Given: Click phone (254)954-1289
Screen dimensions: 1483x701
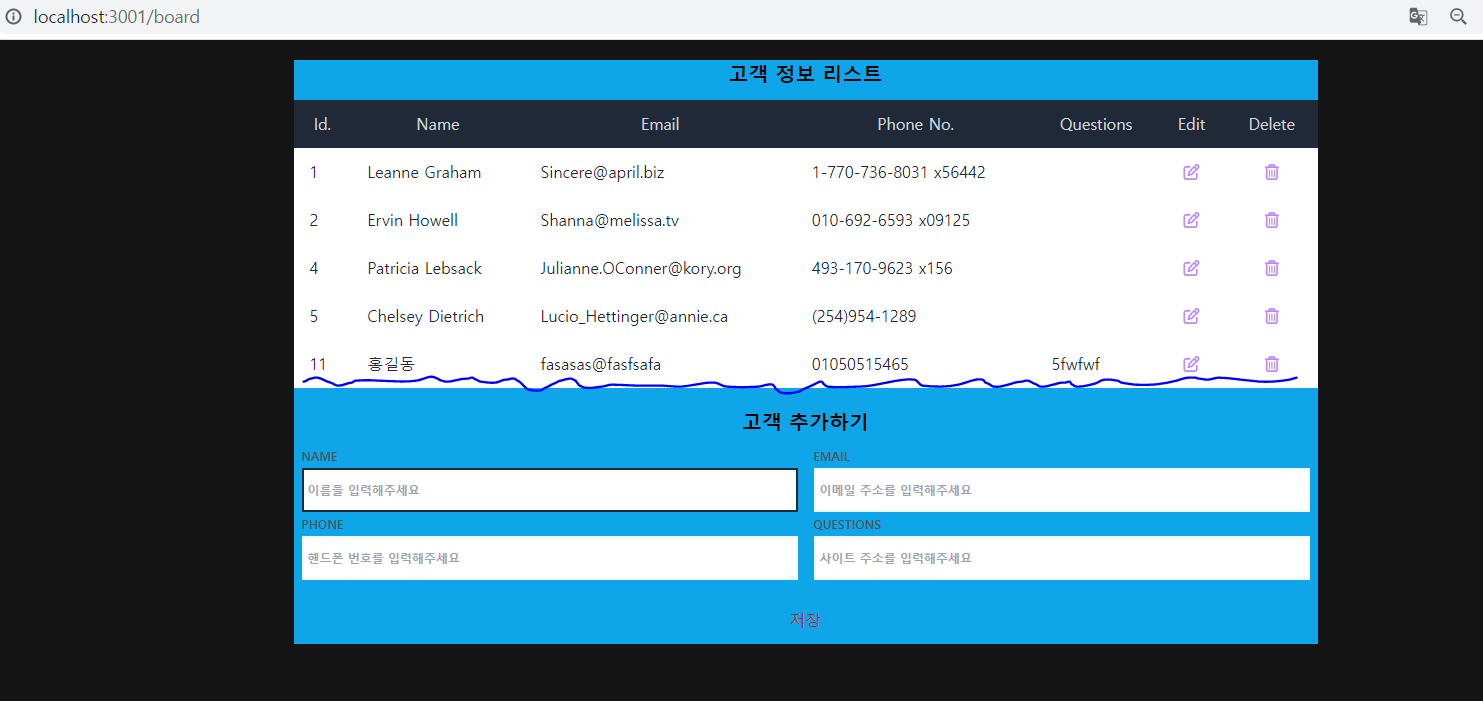Looking at the screenshot, I should [864, 316].
